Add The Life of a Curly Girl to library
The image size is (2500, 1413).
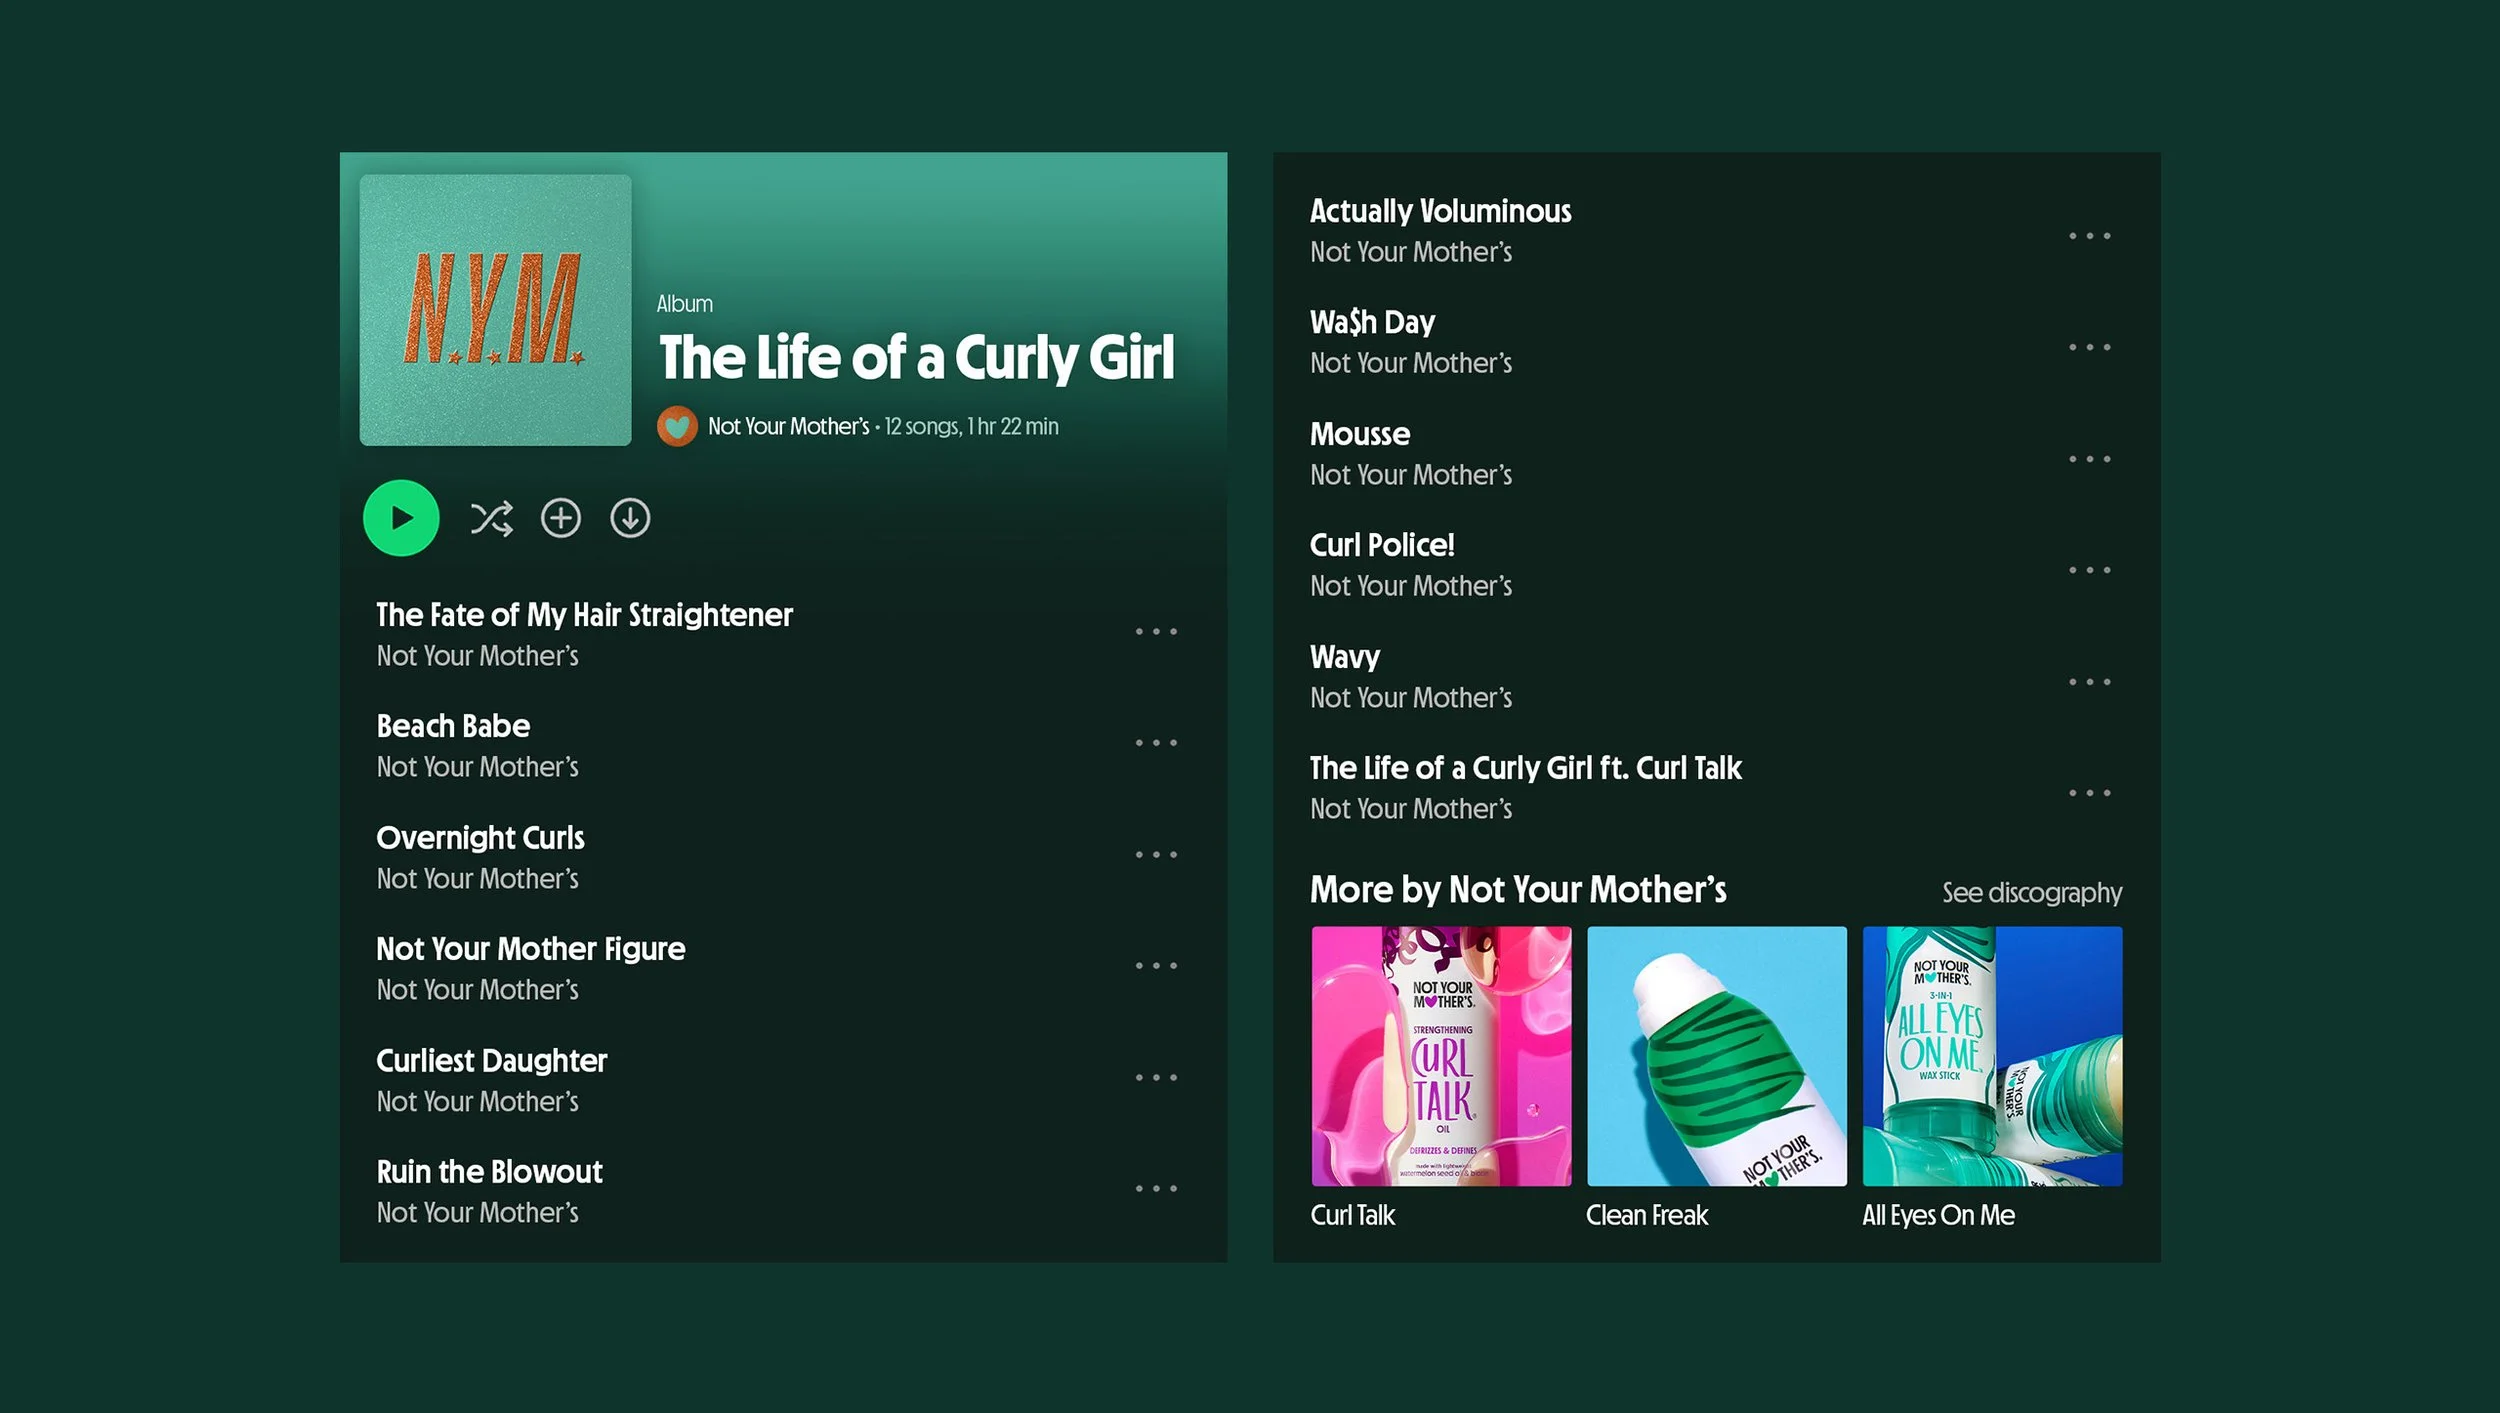point(561,518)
